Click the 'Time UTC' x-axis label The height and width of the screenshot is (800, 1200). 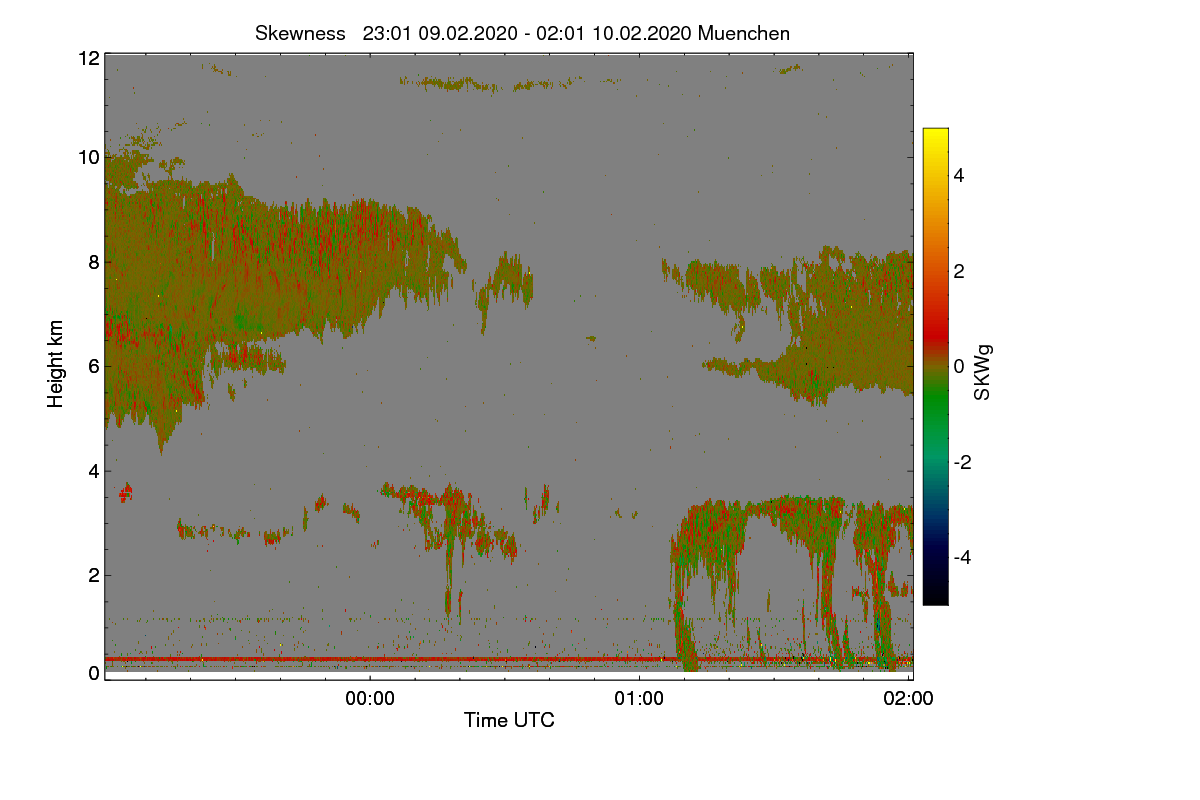[509, 720]
